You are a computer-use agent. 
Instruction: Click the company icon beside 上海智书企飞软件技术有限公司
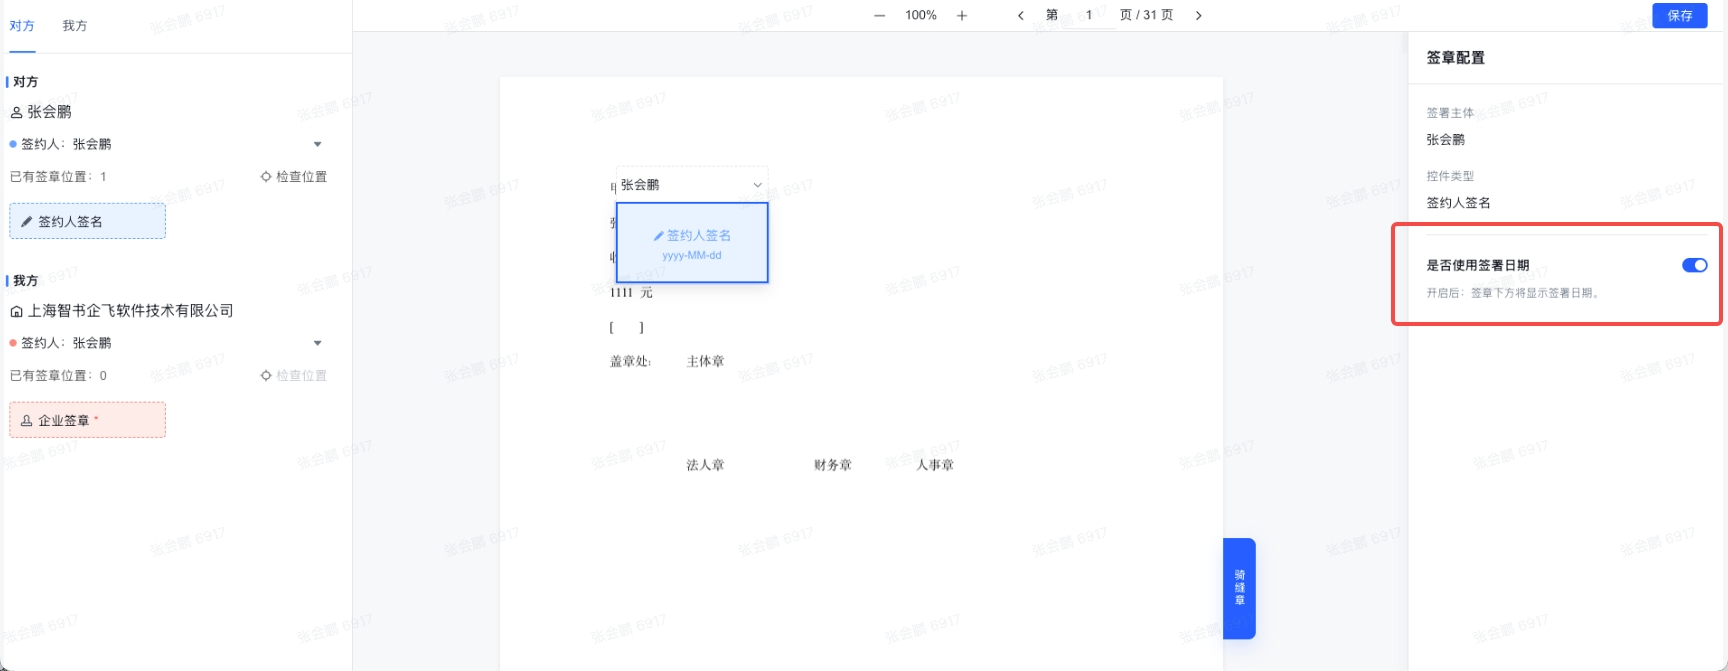pyautogui.click(x=16, y=311)
